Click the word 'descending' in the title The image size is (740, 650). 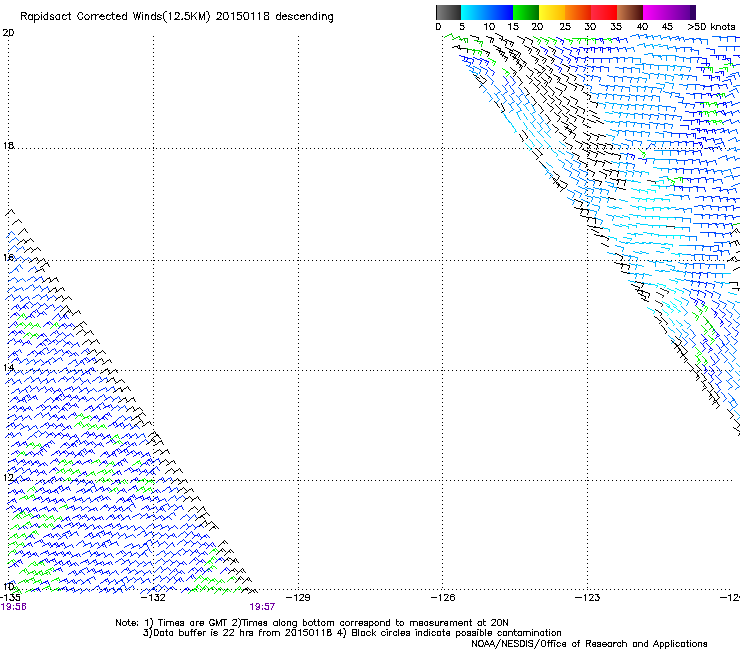click(304, 17)
